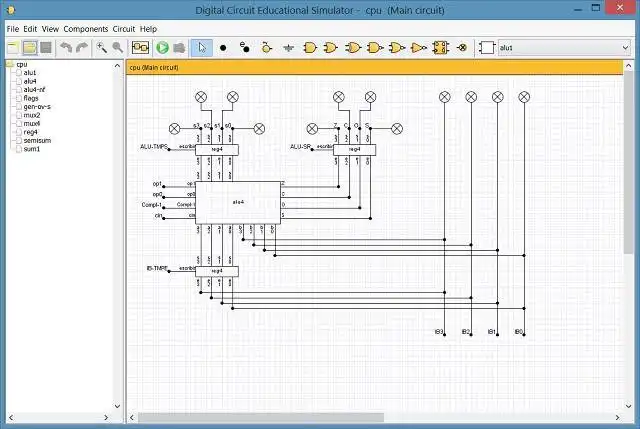Select the NAND gate tool
Image resolution: width=640 pixels, height=429 pixels.
click(x=375, y=48)
